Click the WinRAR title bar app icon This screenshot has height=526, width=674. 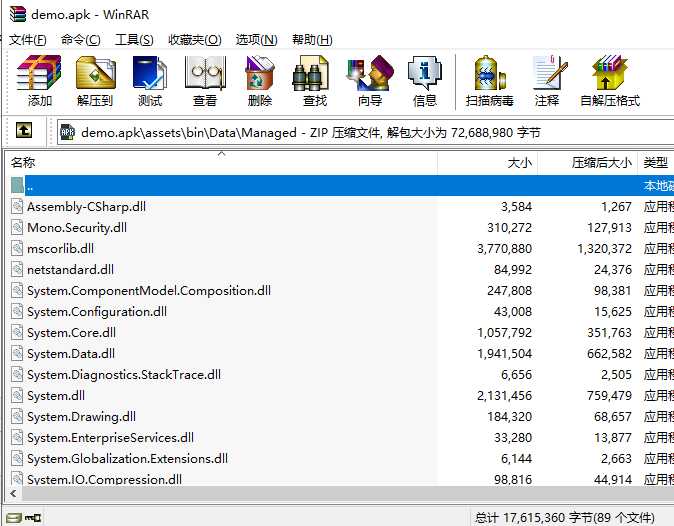18,14
